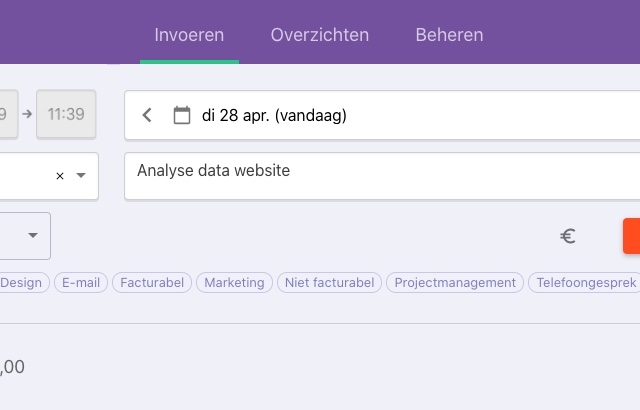Select the Telefoongesprek tag
The height and width of the screenshot is (410, 640).
pos(586,282)
